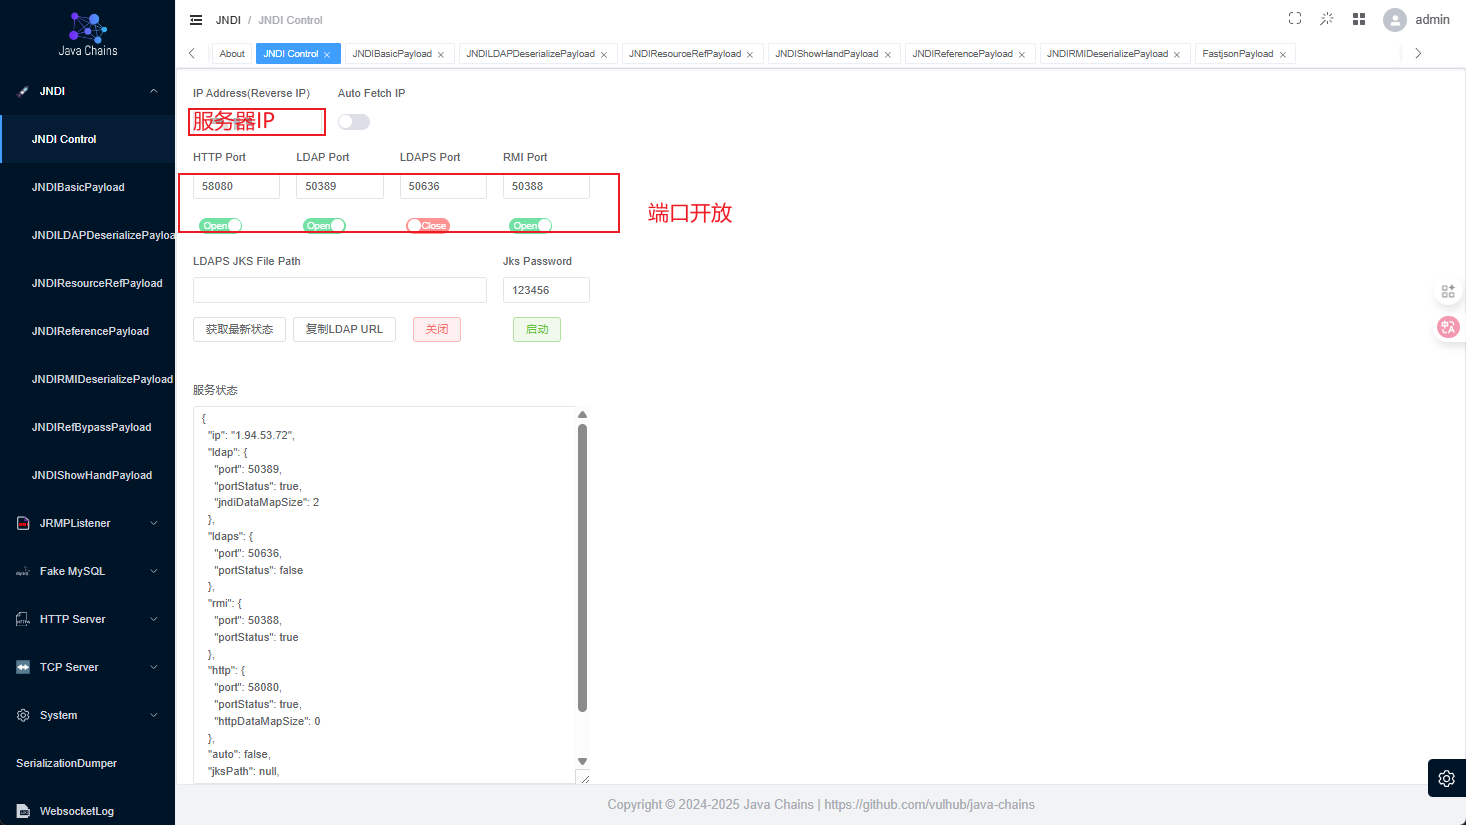Click the green 启动 button
The image size is (1466, 825).
coord(537,329)
